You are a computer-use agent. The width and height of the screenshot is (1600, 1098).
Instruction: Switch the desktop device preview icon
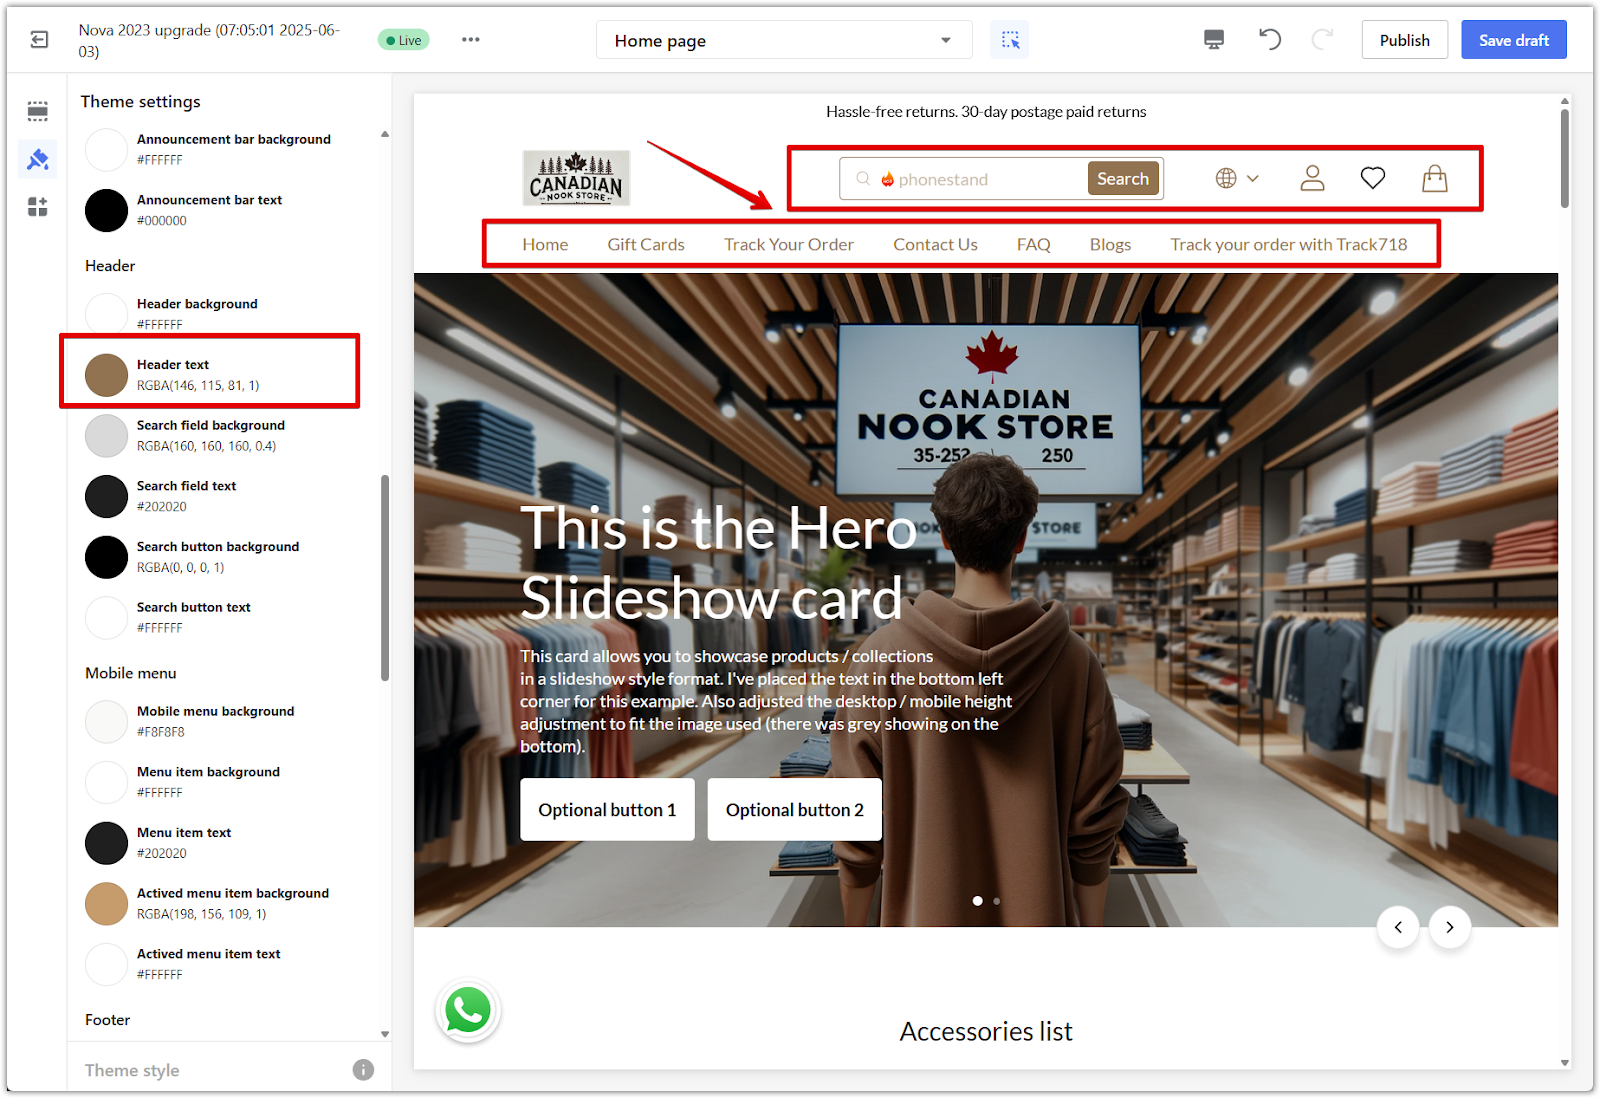coord(1213,40)
